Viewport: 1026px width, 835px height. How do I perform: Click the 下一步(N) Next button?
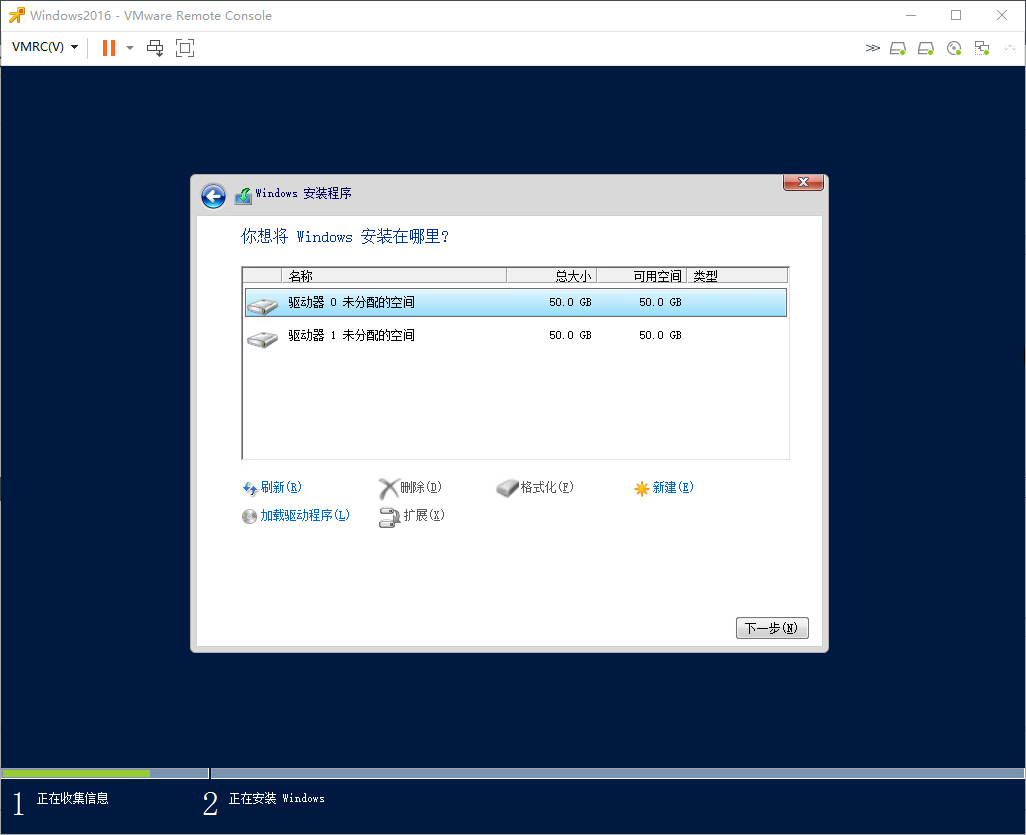(x=772, y=628)
